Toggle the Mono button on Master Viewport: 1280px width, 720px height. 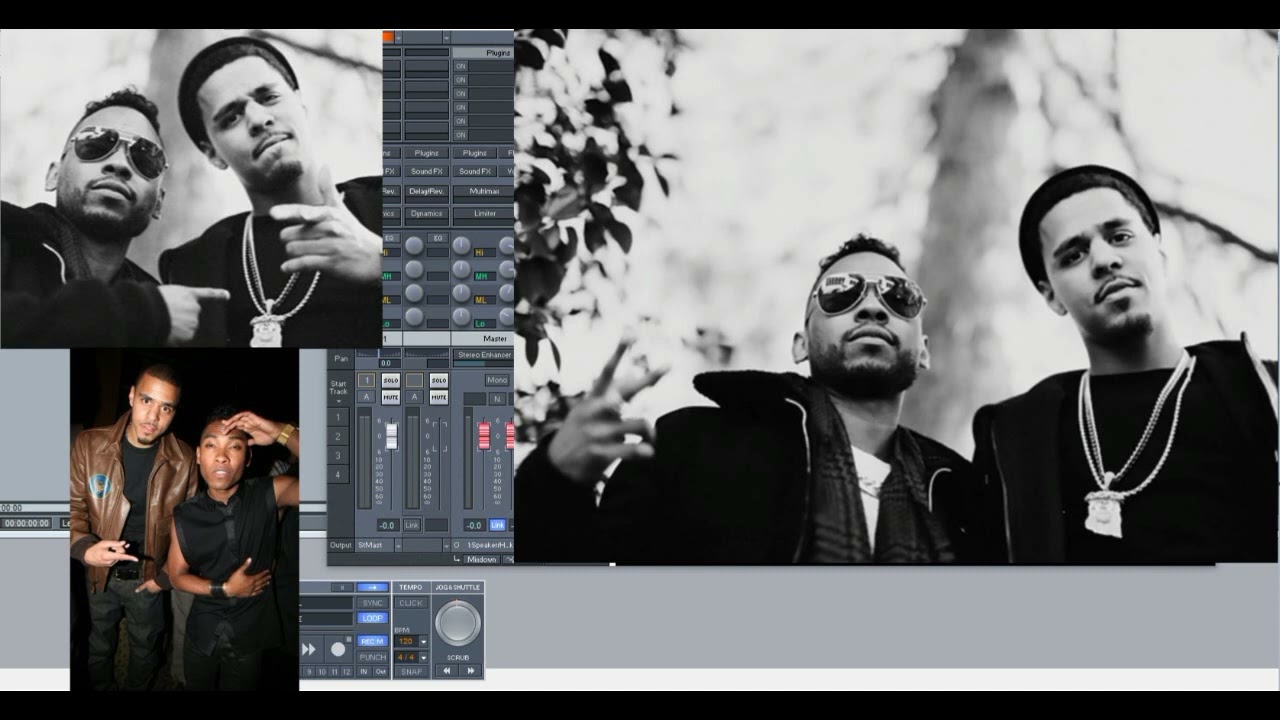point(497,380)
